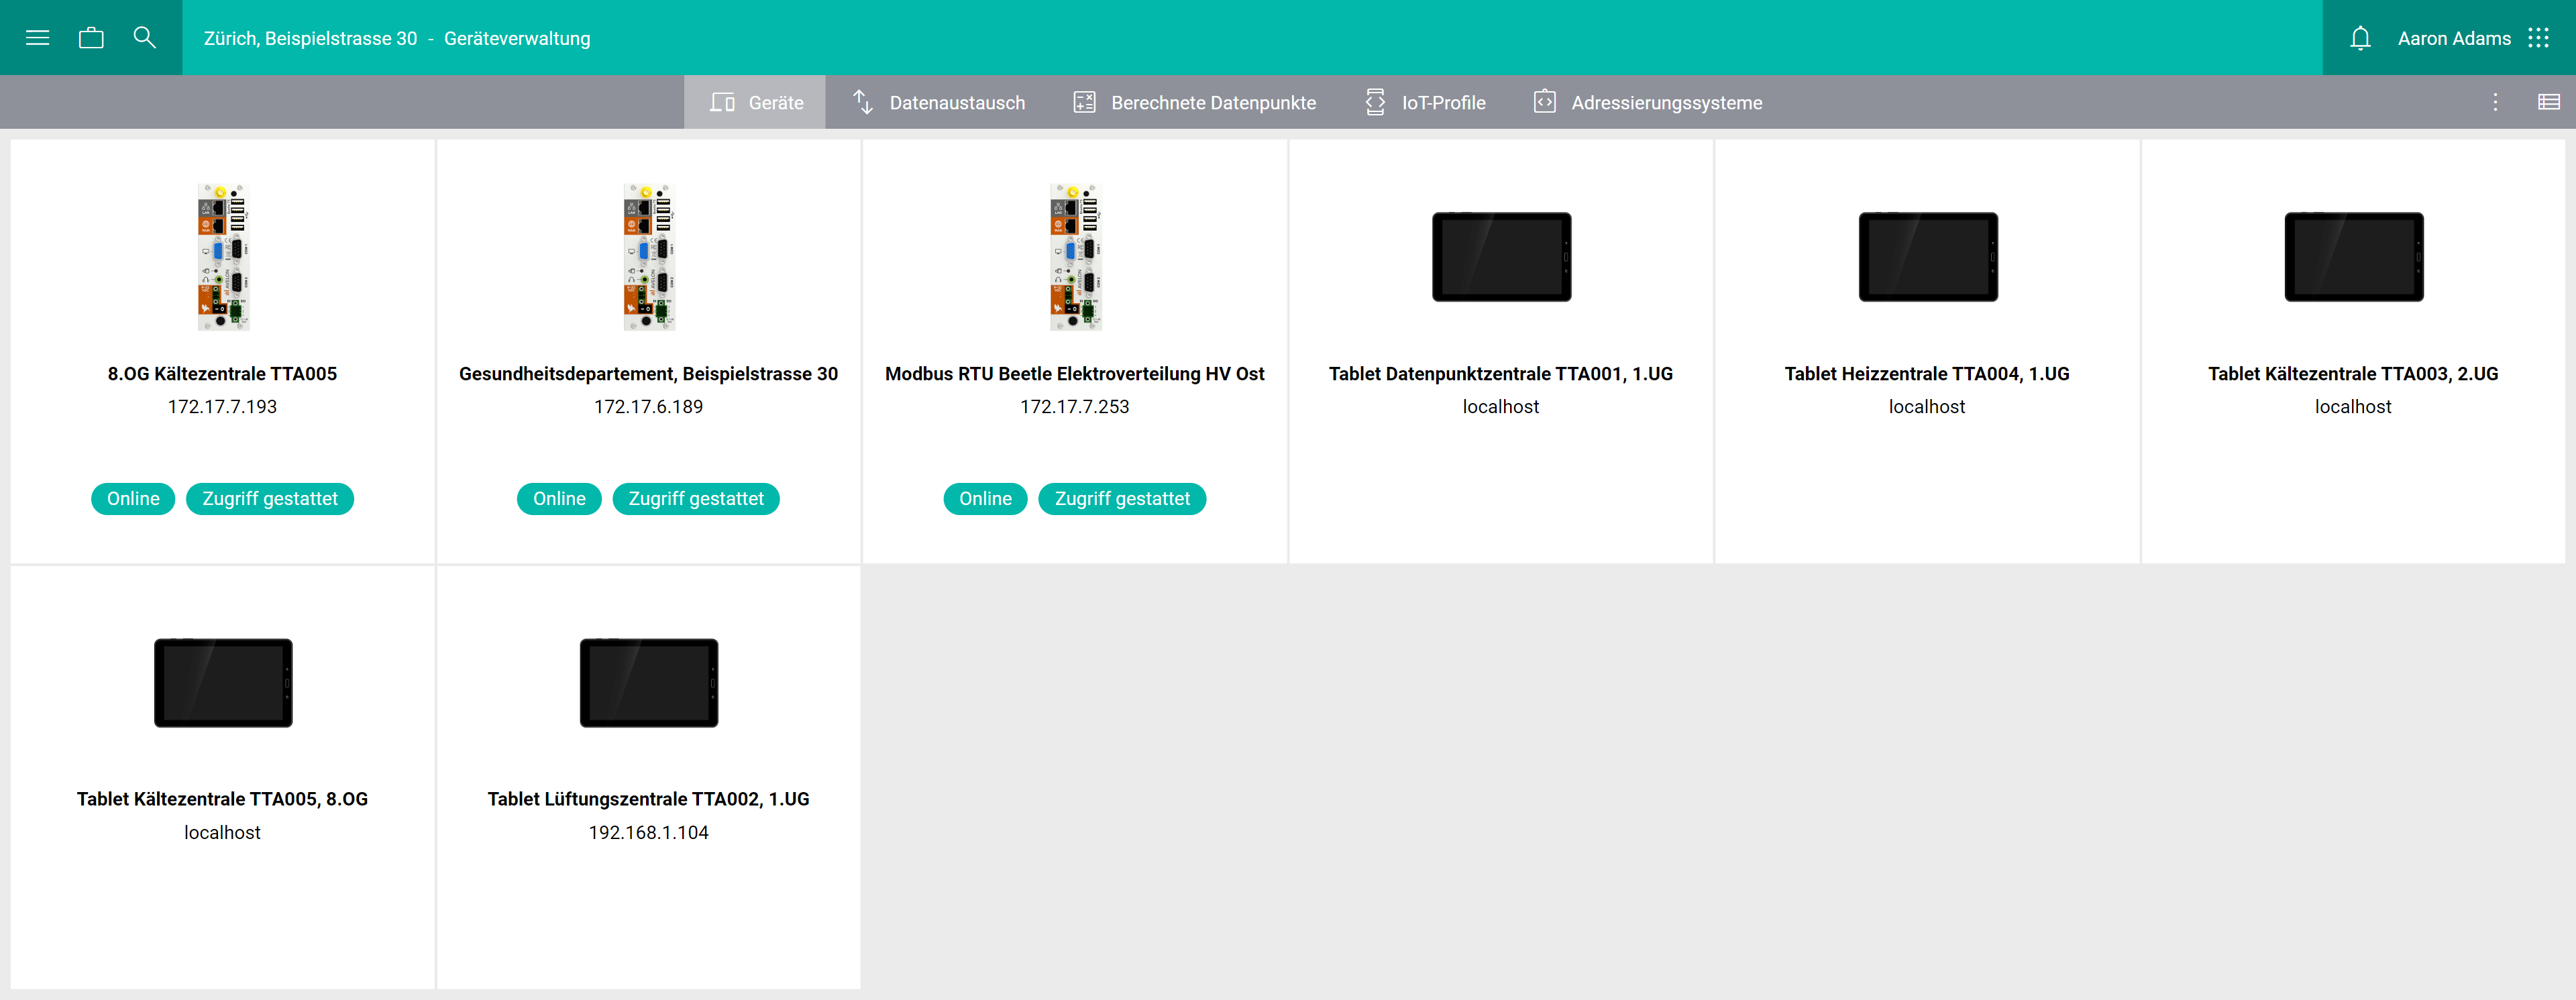Click the Online badge for Gesundheitsdepartement
The height and width of the screenshot is (1000, 2576).
click(559, 499)
